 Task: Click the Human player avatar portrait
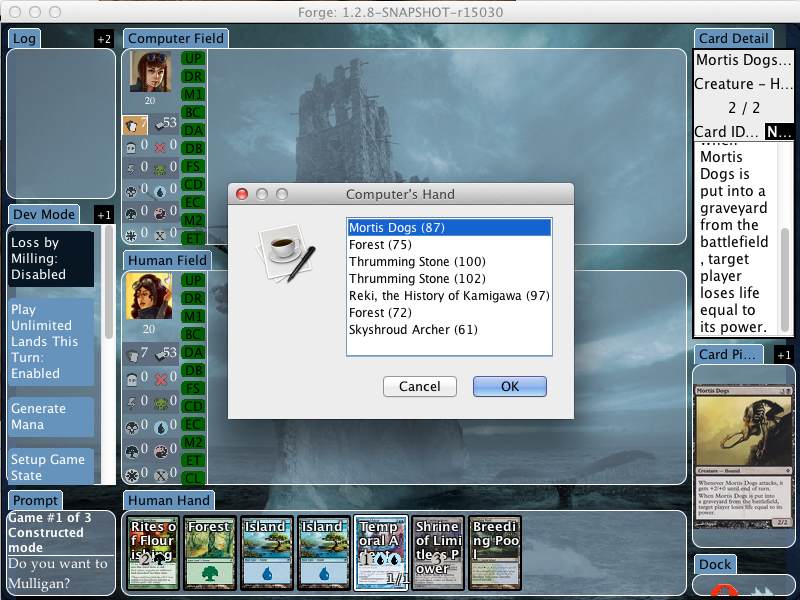(149, 296)
